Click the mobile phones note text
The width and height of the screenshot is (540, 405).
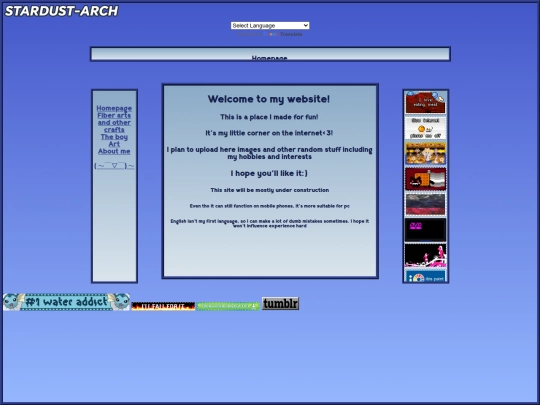270,206
